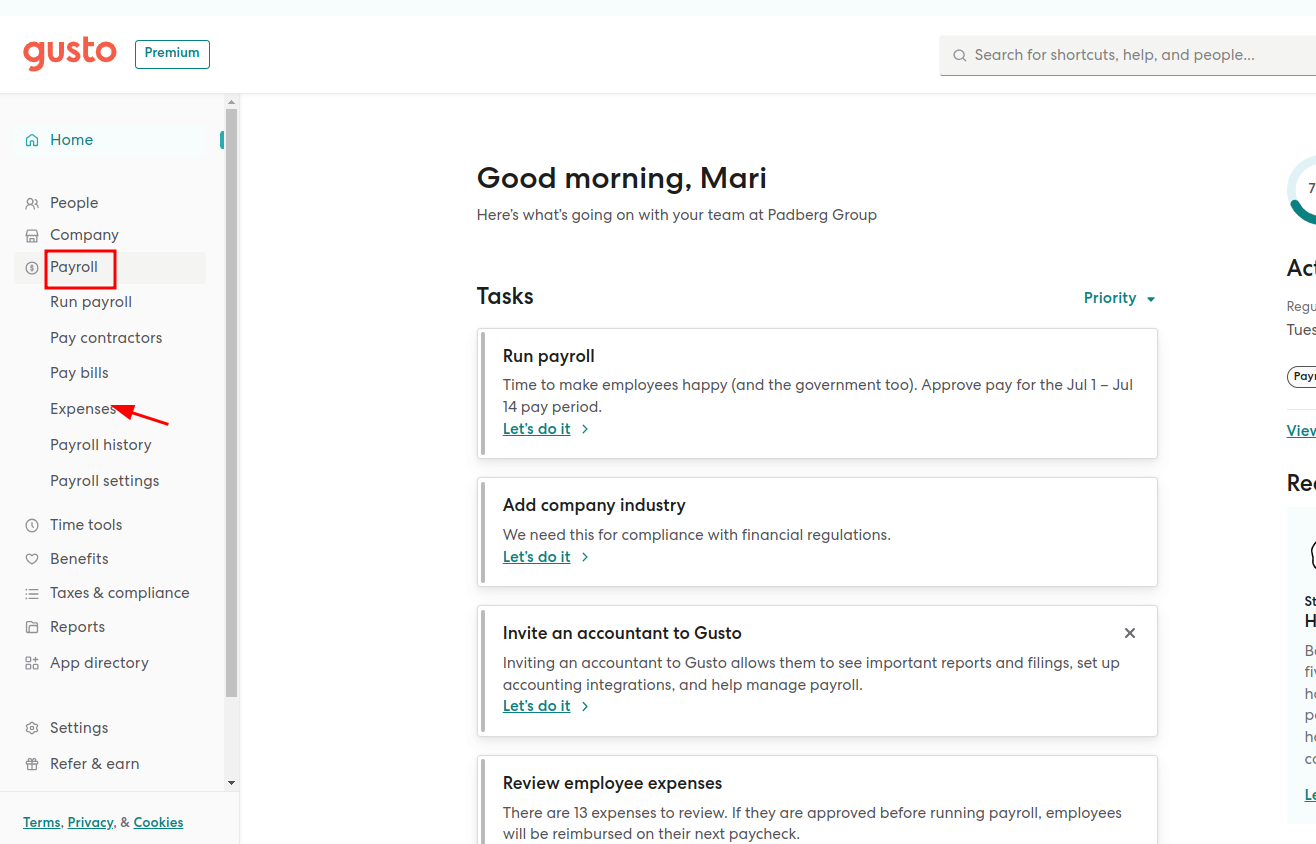Click the People icon in sidebar
1316x844 pixels.
[x=32, y=203]
